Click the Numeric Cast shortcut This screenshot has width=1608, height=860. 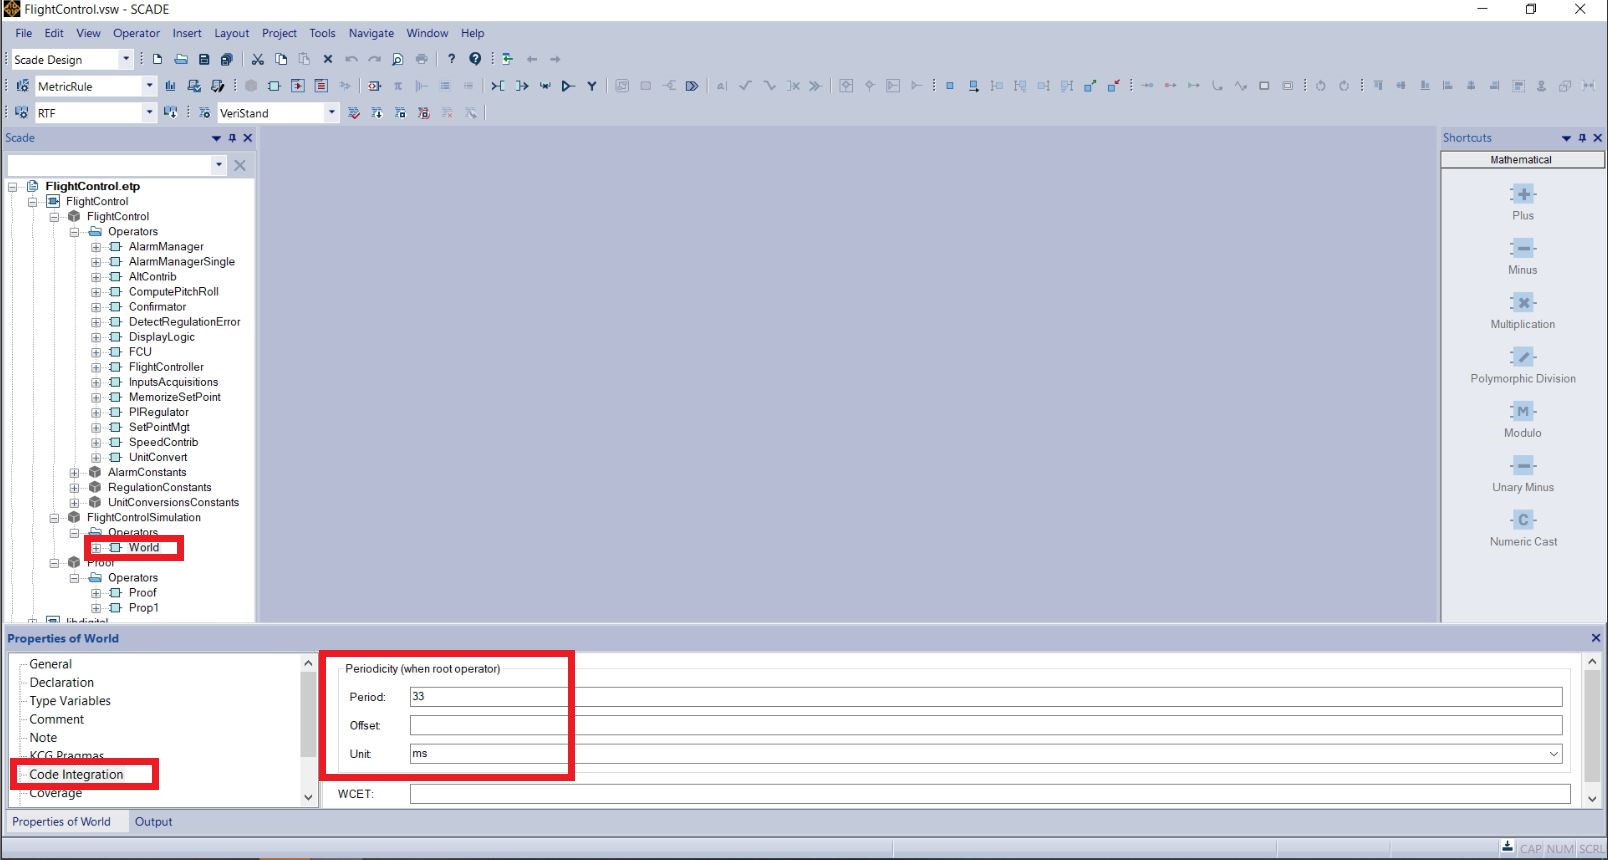tap(1523, 527)
